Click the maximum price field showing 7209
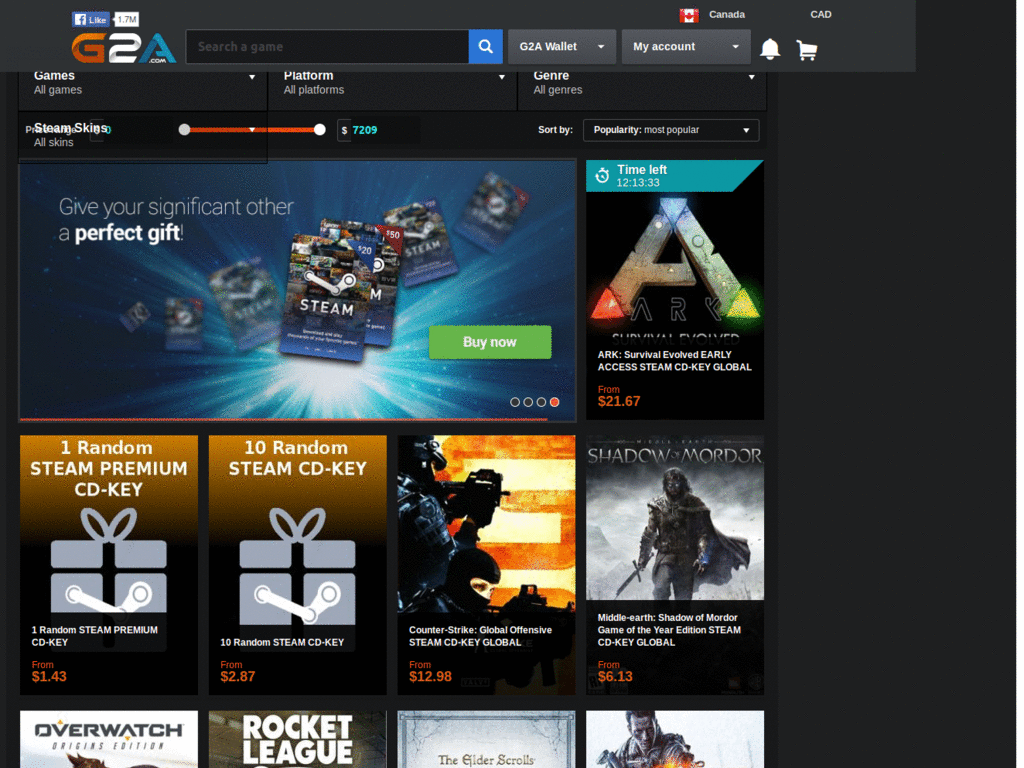This screenshot has width=1024, height=768. 379,130
